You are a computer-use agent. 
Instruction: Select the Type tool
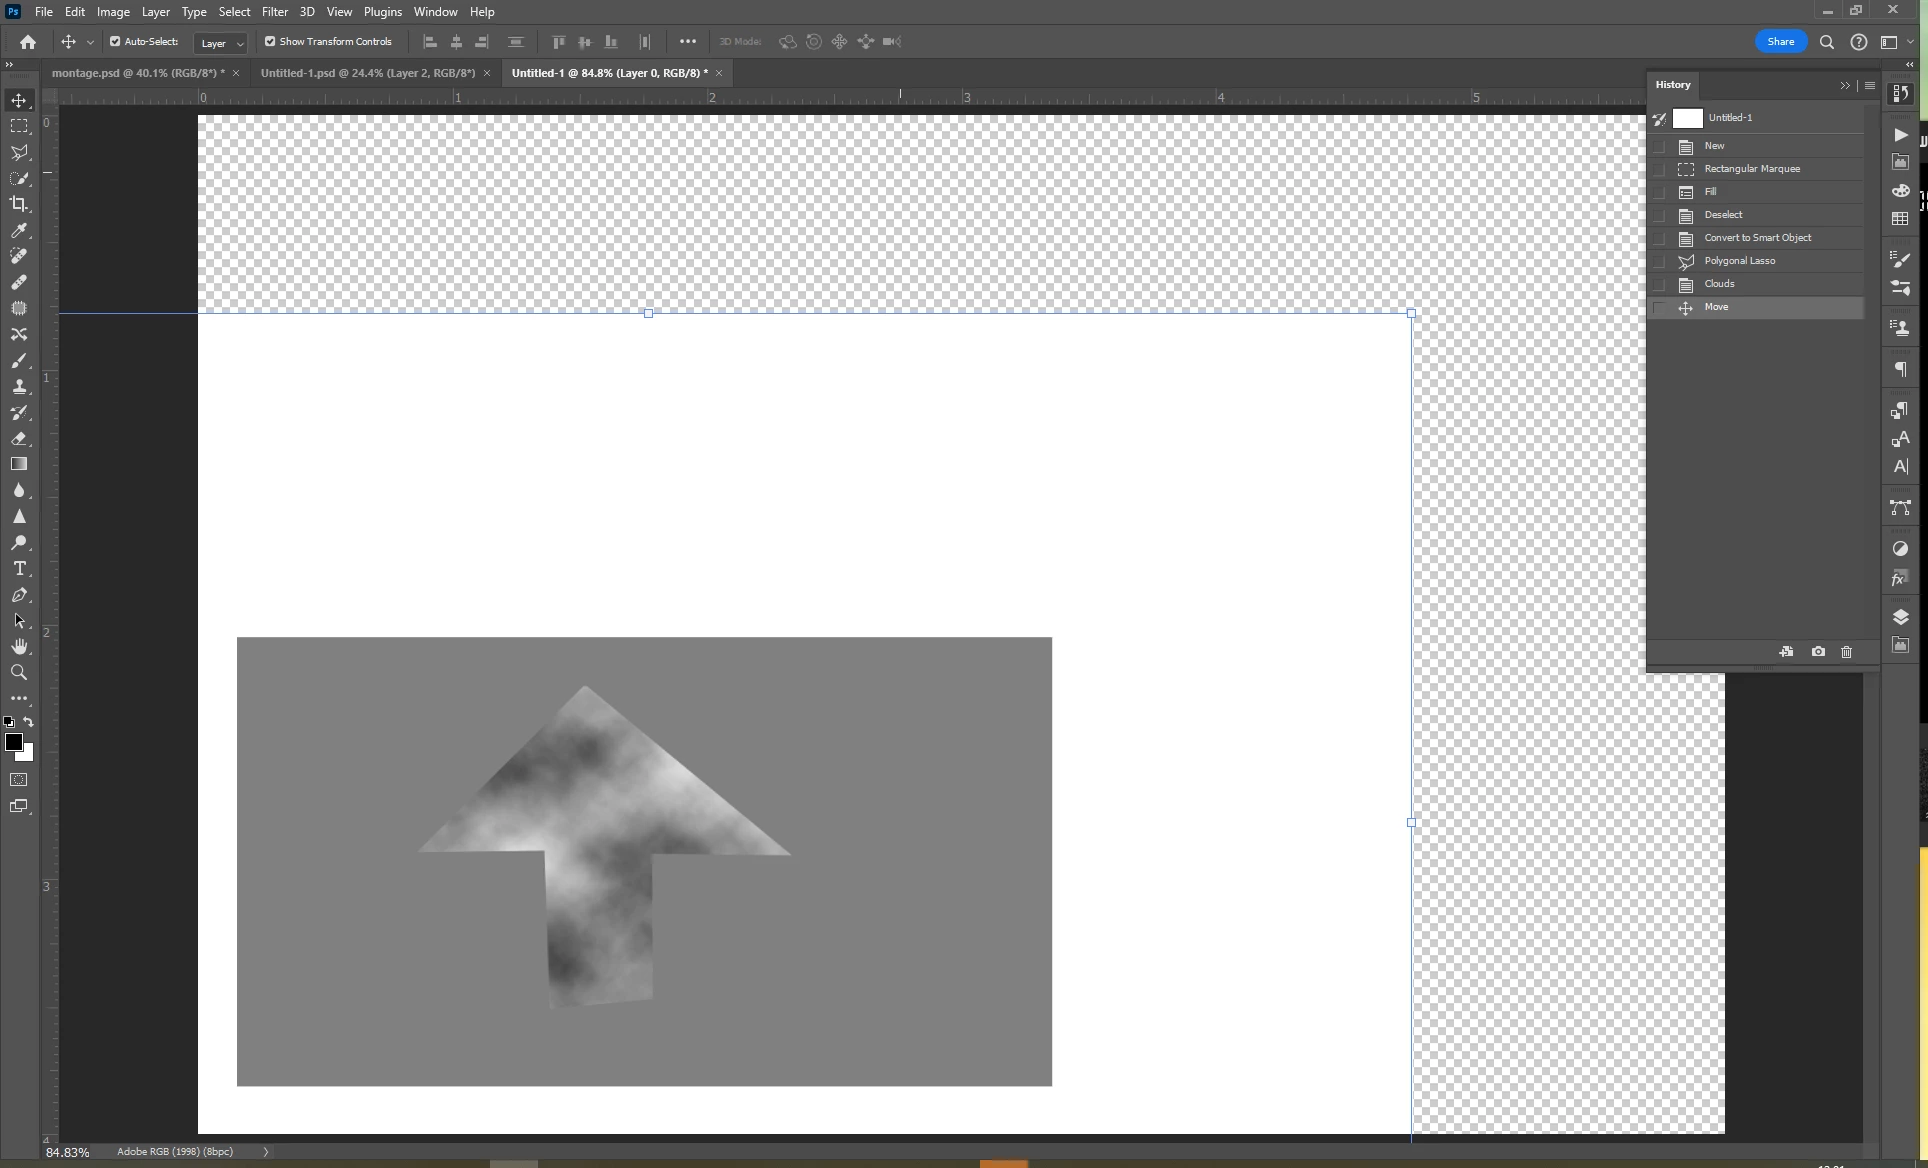coord(19,568)
